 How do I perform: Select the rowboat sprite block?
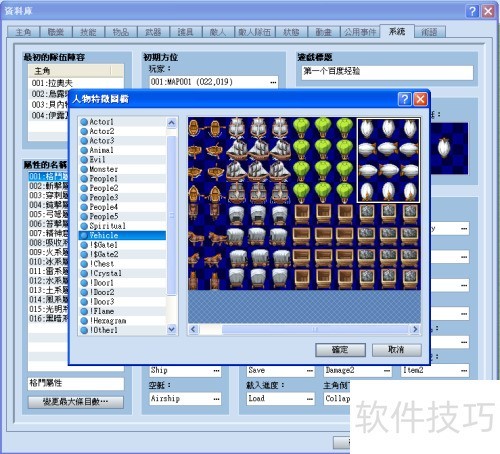coord(207,160)
